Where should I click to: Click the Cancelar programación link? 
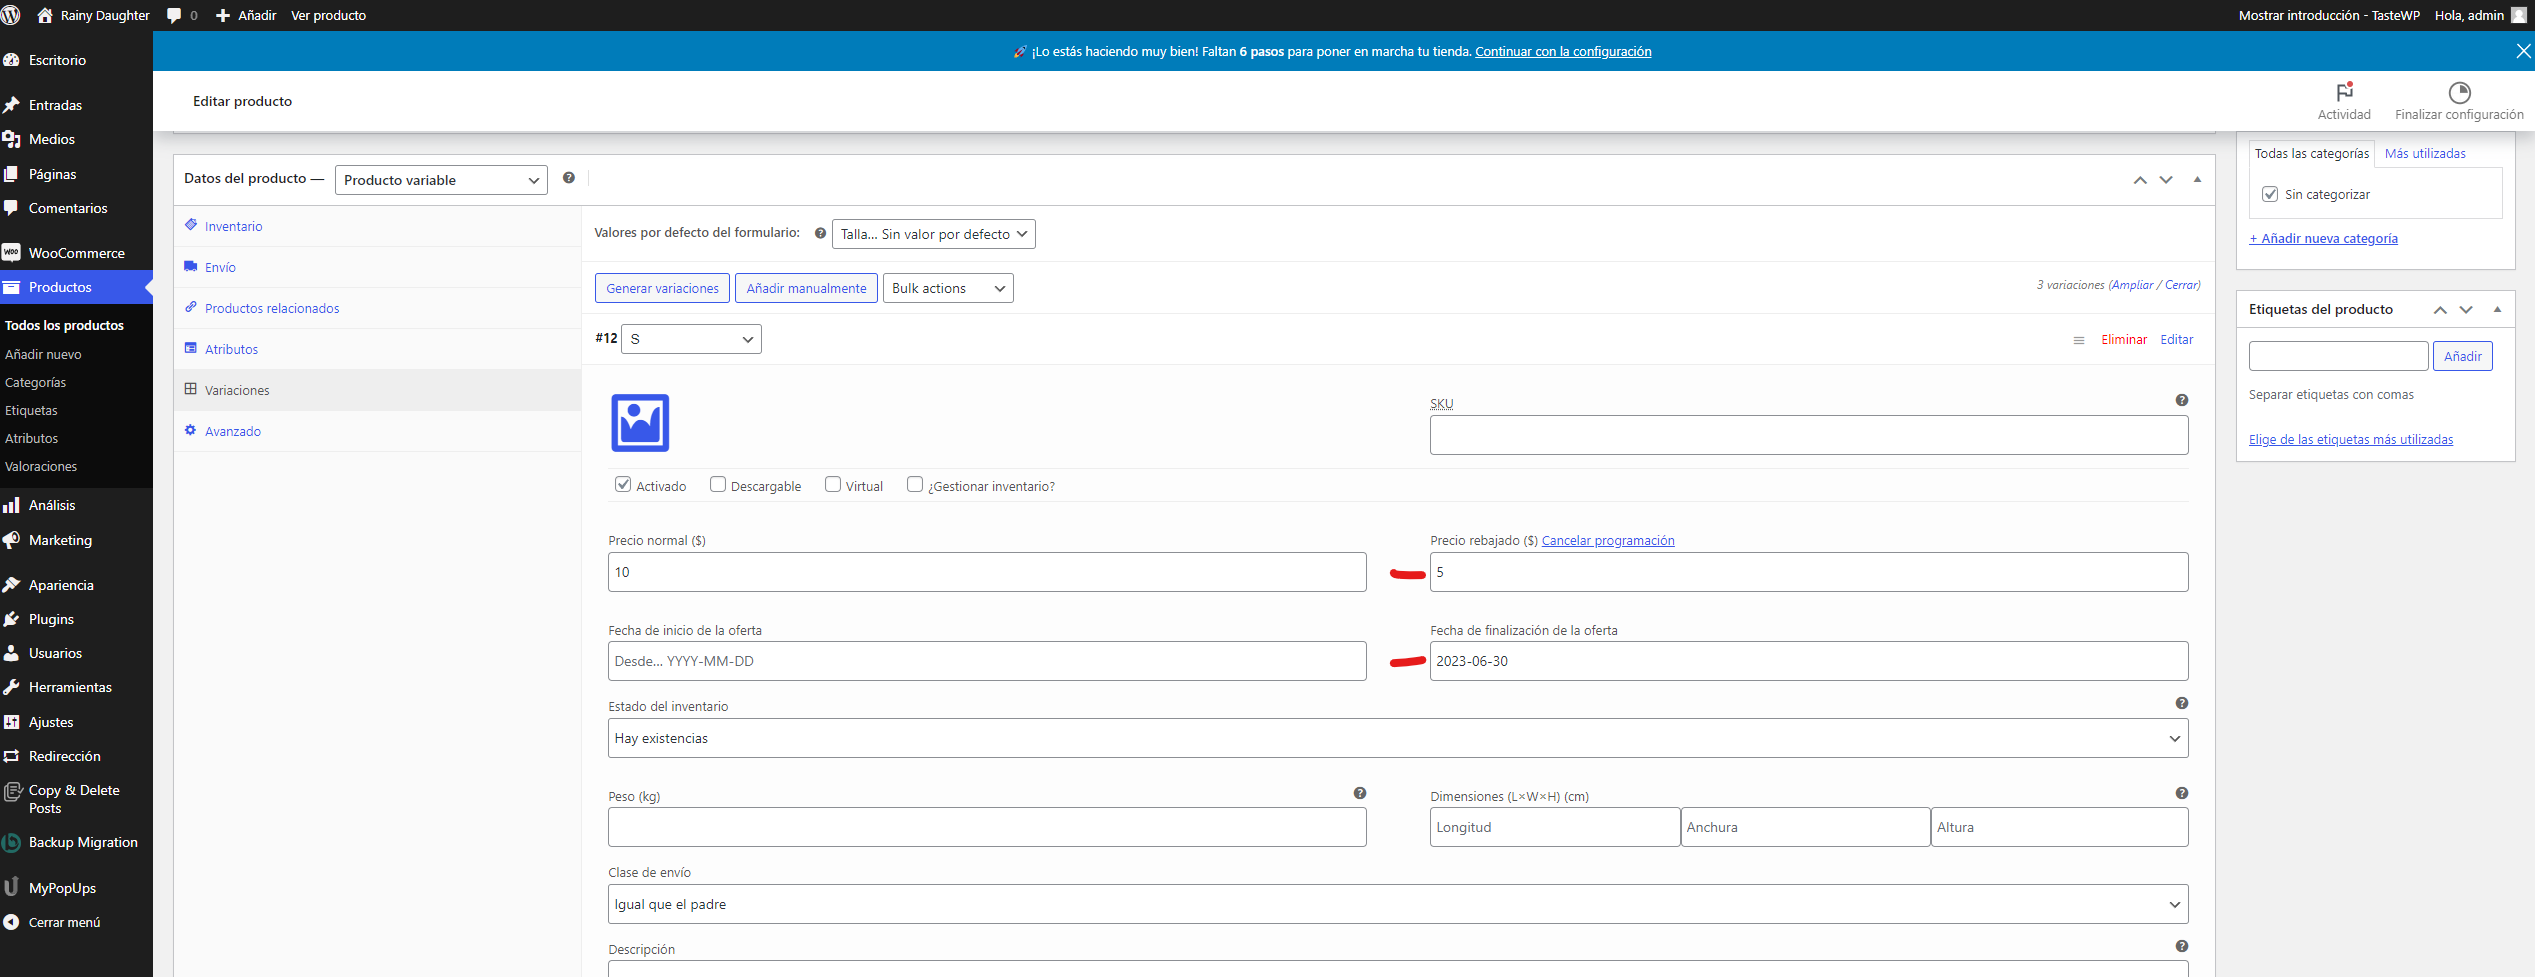tap(1607, 540)
